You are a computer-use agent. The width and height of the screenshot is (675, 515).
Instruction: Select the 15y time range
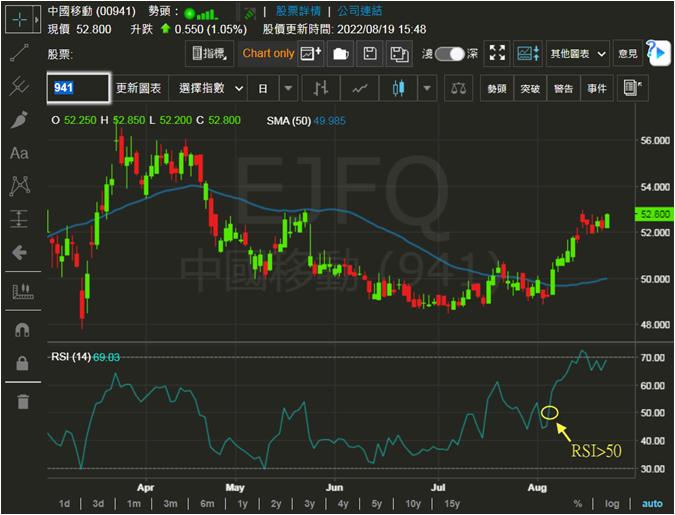pos(452,503)
